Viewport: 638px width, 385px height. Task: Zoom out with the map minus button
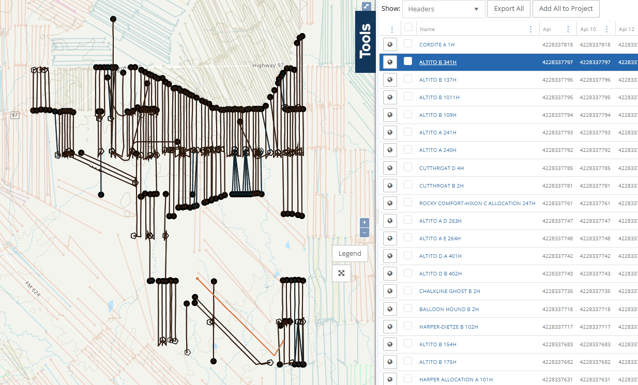point(365,232)
